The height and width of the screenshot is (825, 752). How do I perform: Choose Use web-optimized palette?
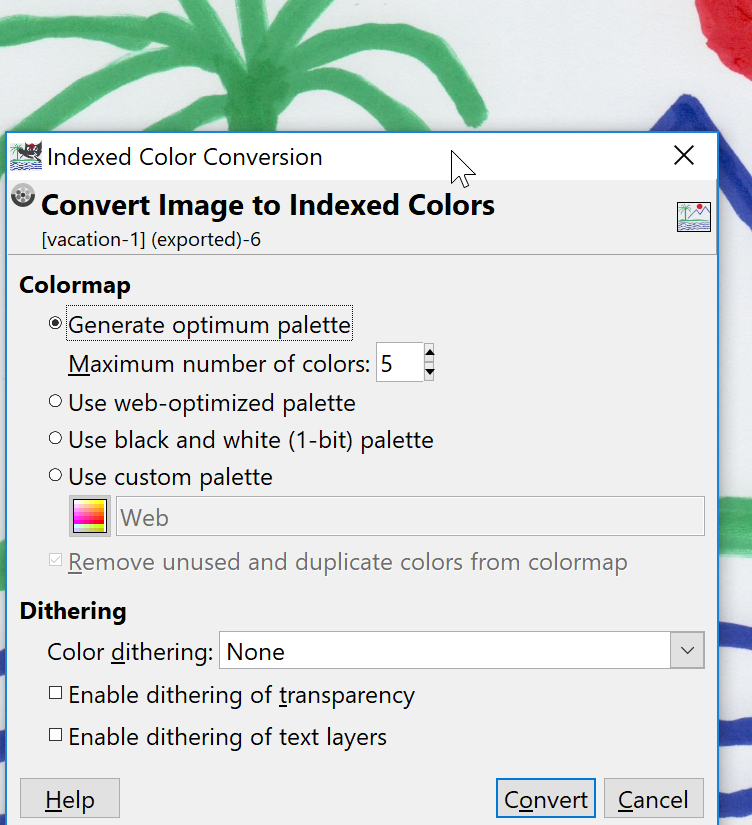(56, 402)
